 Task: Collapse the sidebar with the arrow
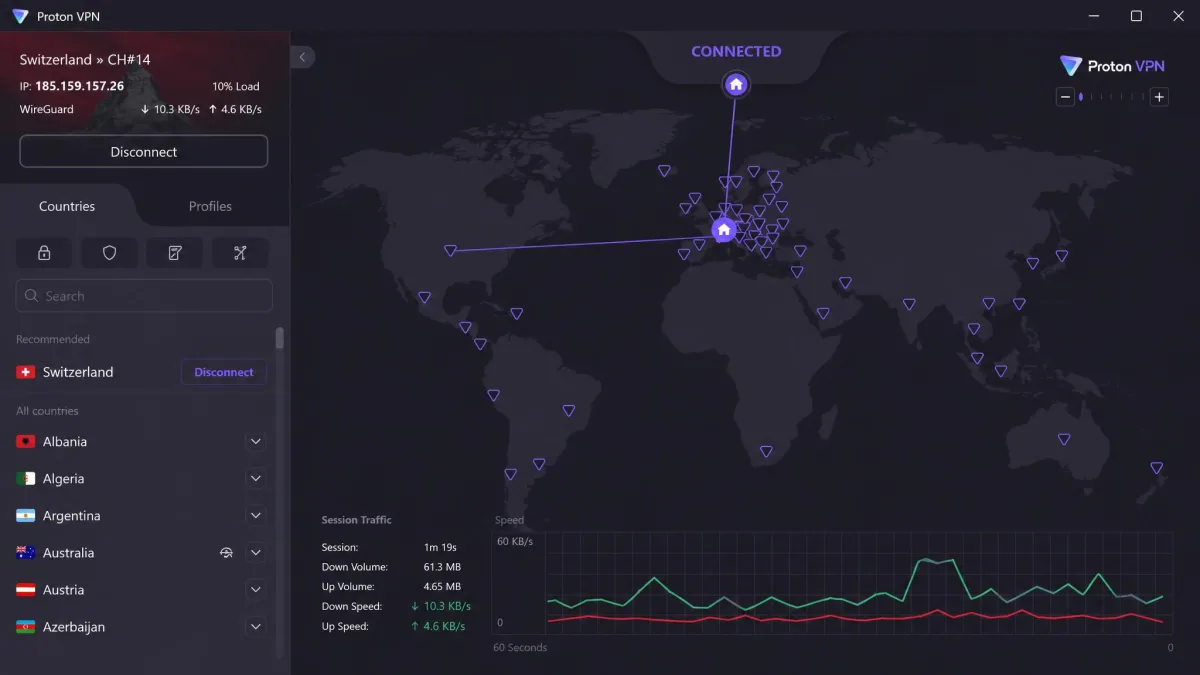(x=302, y=57)
